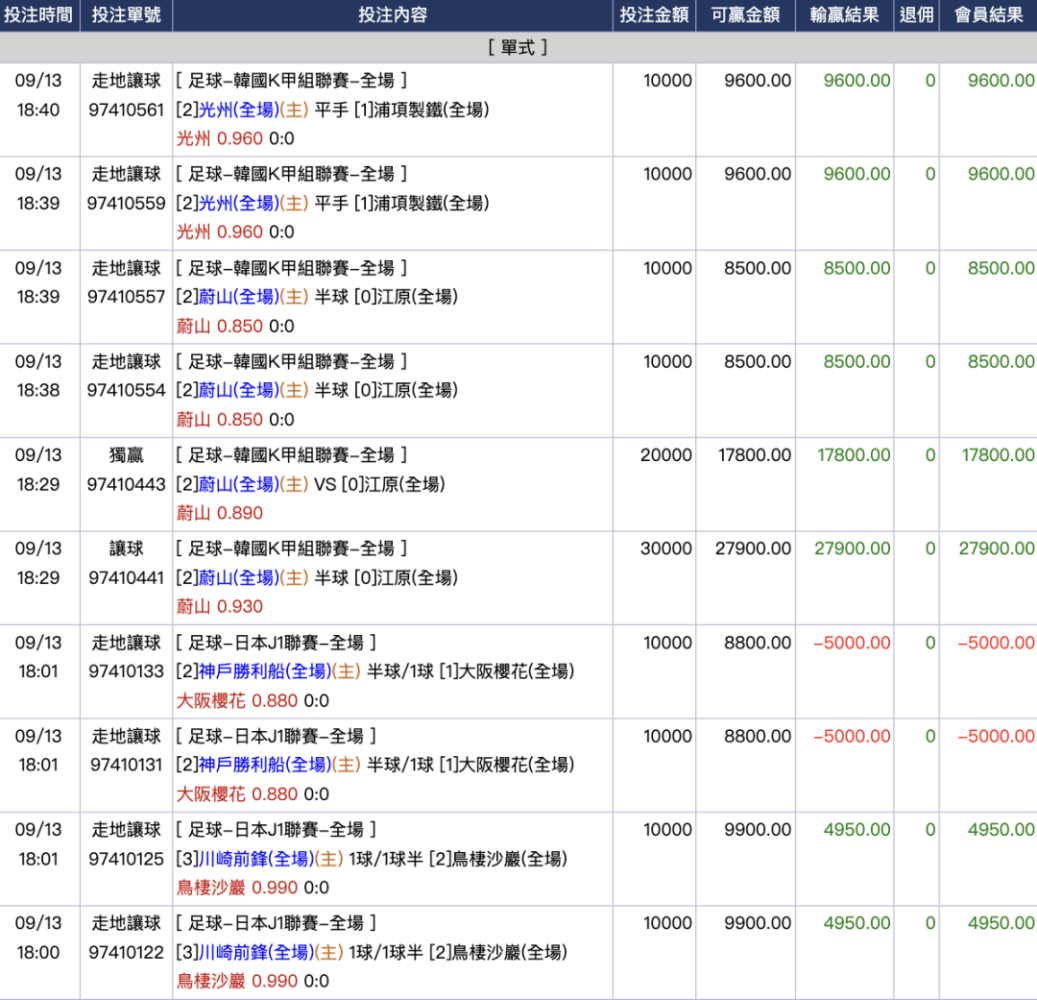Screen dimensions: 1037x1000
Task: Click 4950.00 win result of bet 97410125
Action: (857, 829)
